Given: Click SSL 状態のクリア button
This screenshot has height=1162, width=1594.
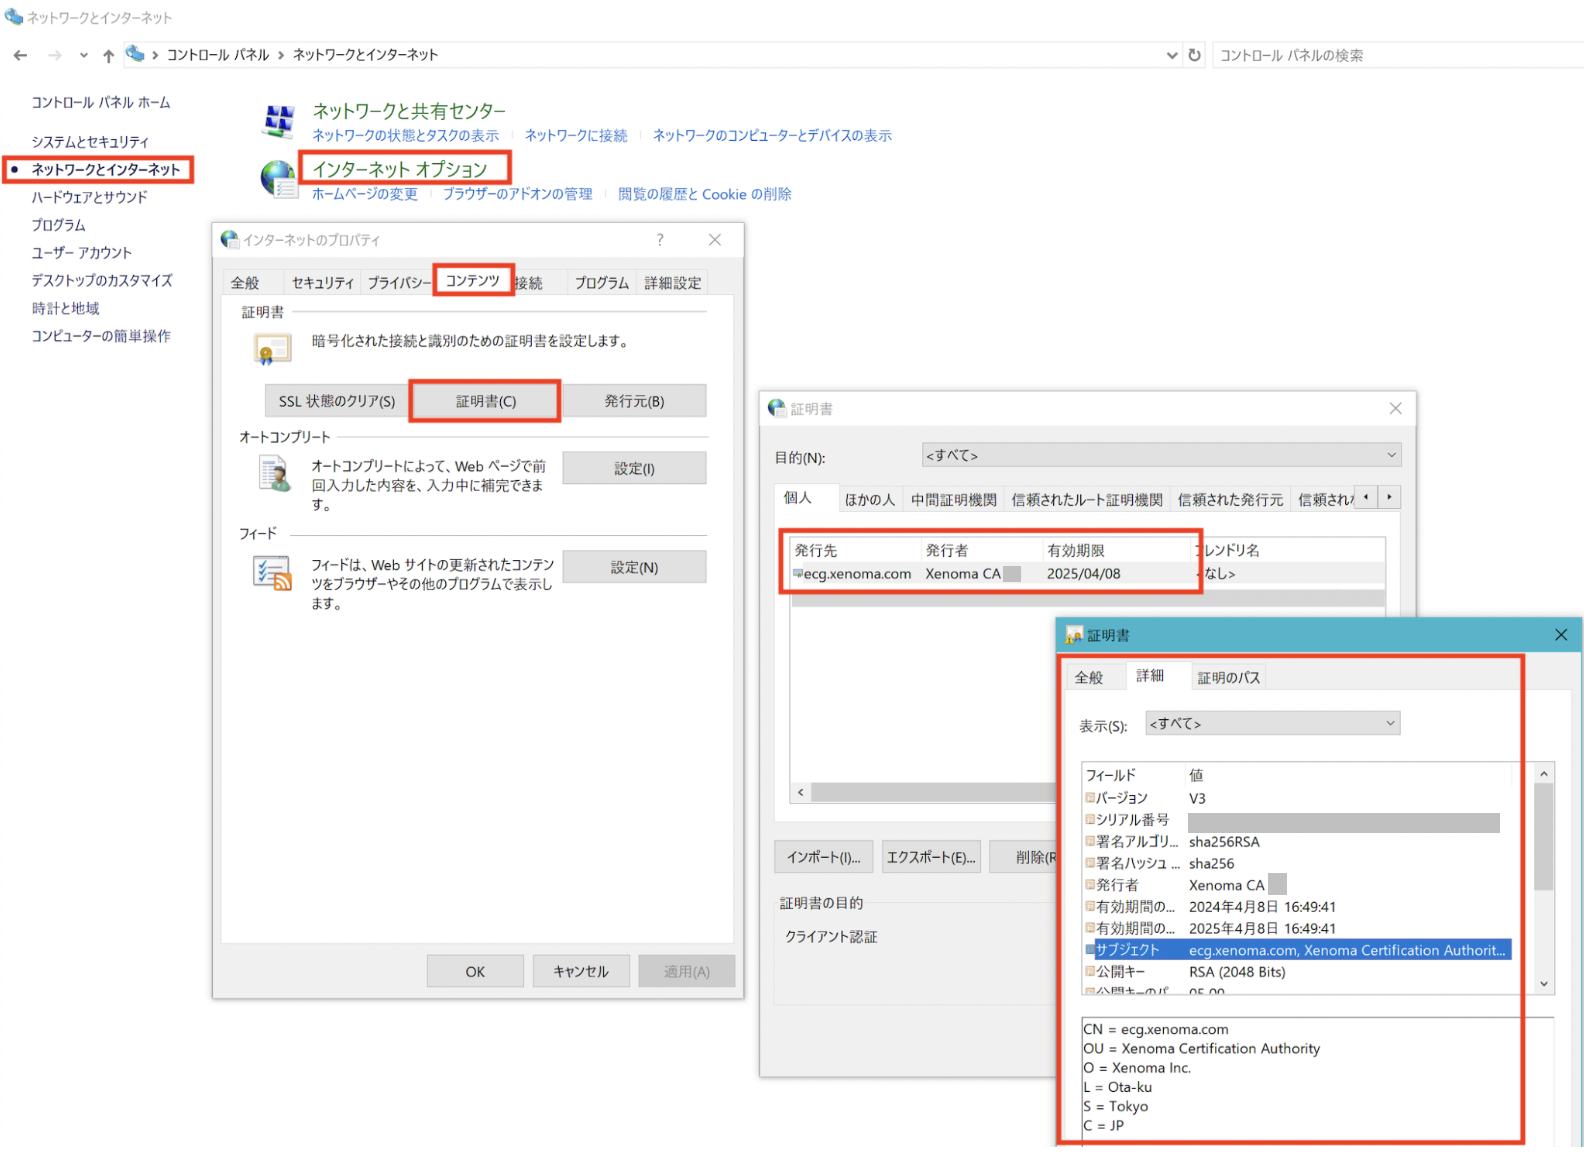Looking at the screenshot, I should click(x=337, y=402).
